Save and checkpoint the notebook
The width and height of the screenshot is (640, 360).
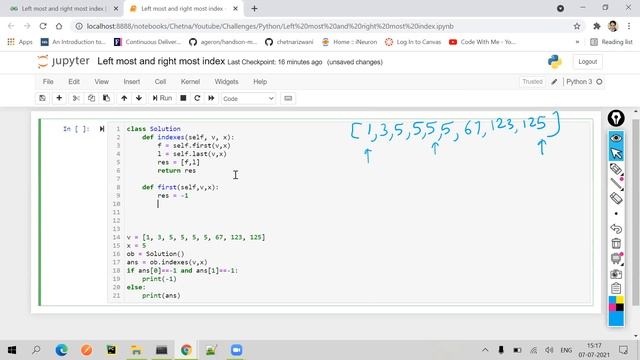[42, 98]
